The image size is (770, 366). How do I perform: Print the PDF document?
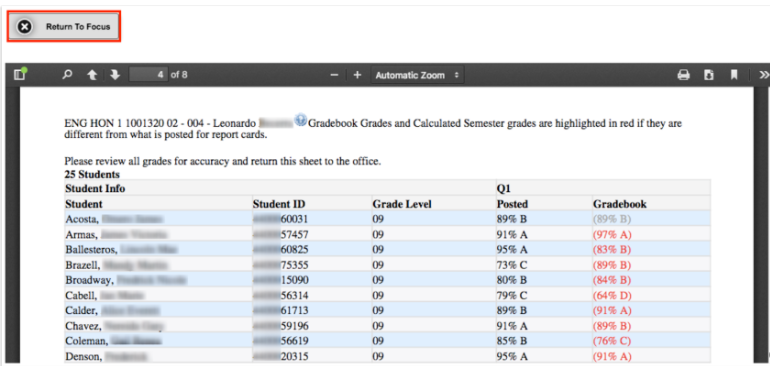point(683,75)
